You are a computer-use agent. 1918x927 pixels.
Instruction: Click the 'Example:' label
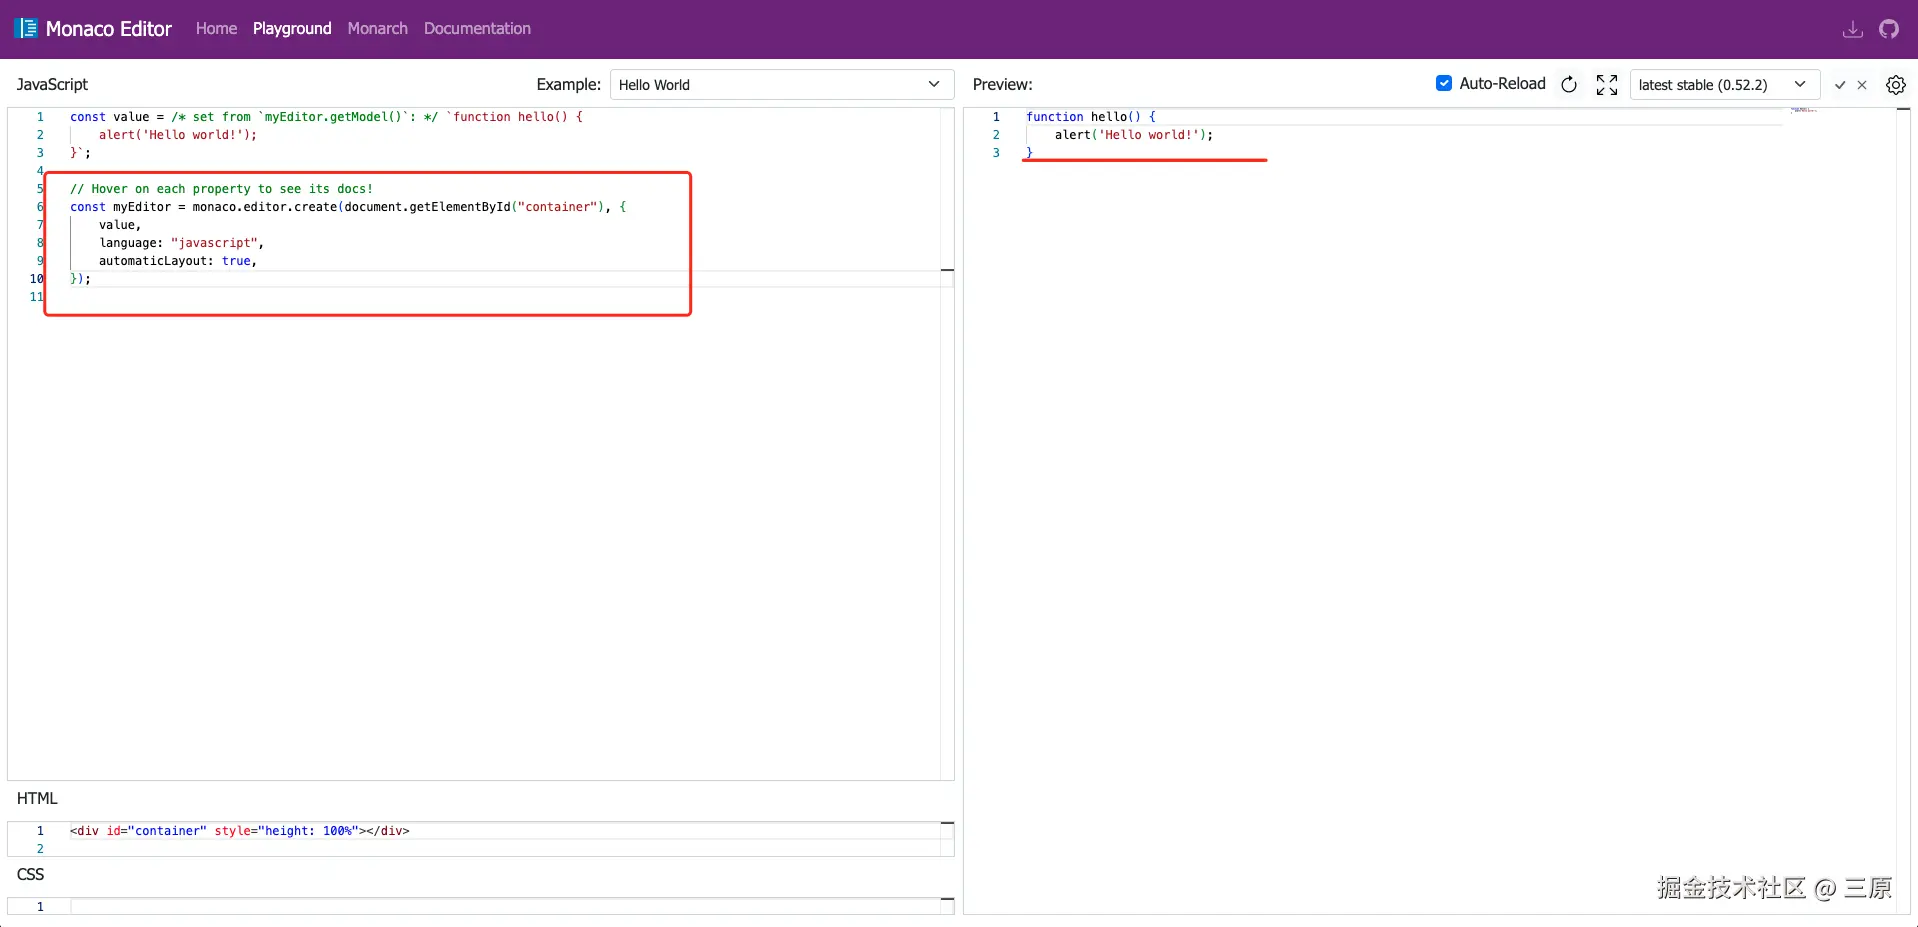569,85
